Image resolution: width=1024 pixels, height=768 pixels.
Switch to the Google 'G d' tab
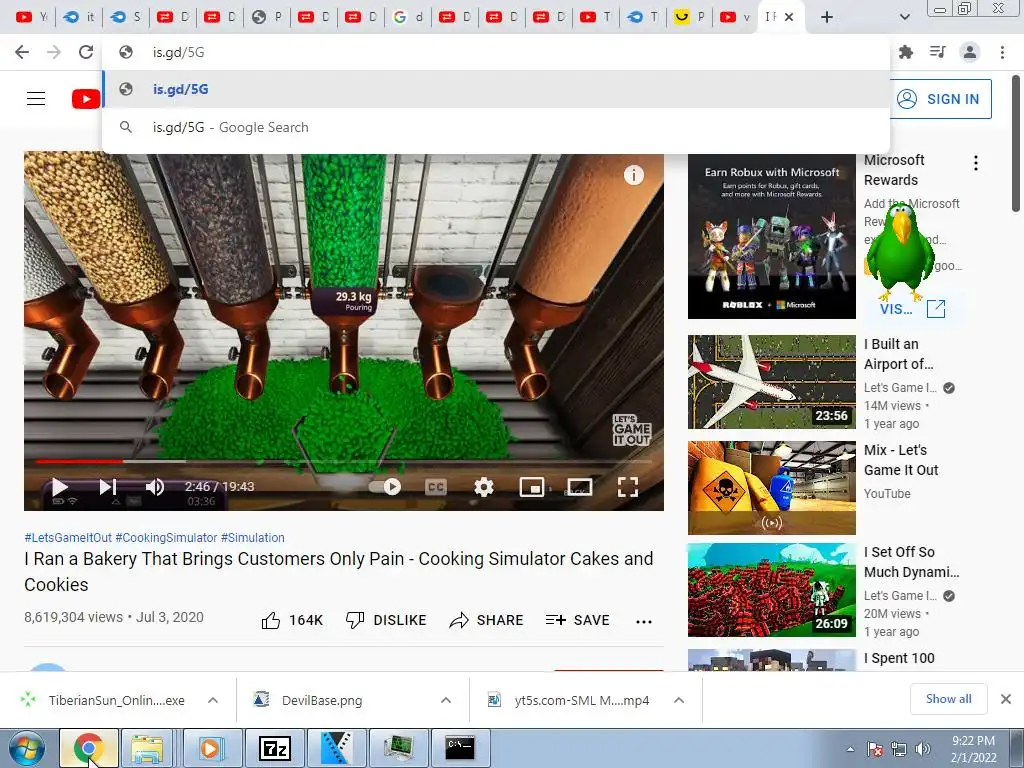(x=409, y=17)
